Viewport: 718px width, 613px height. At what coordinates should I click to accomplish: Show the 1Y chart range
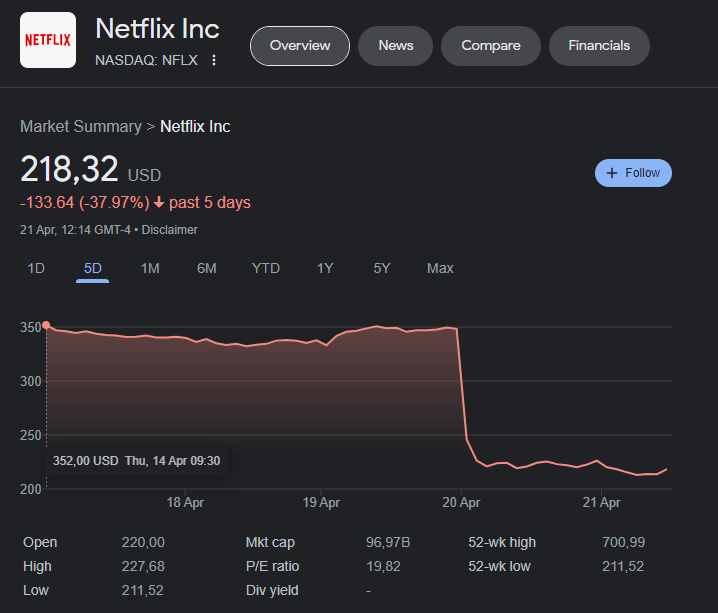click(325, 268)
